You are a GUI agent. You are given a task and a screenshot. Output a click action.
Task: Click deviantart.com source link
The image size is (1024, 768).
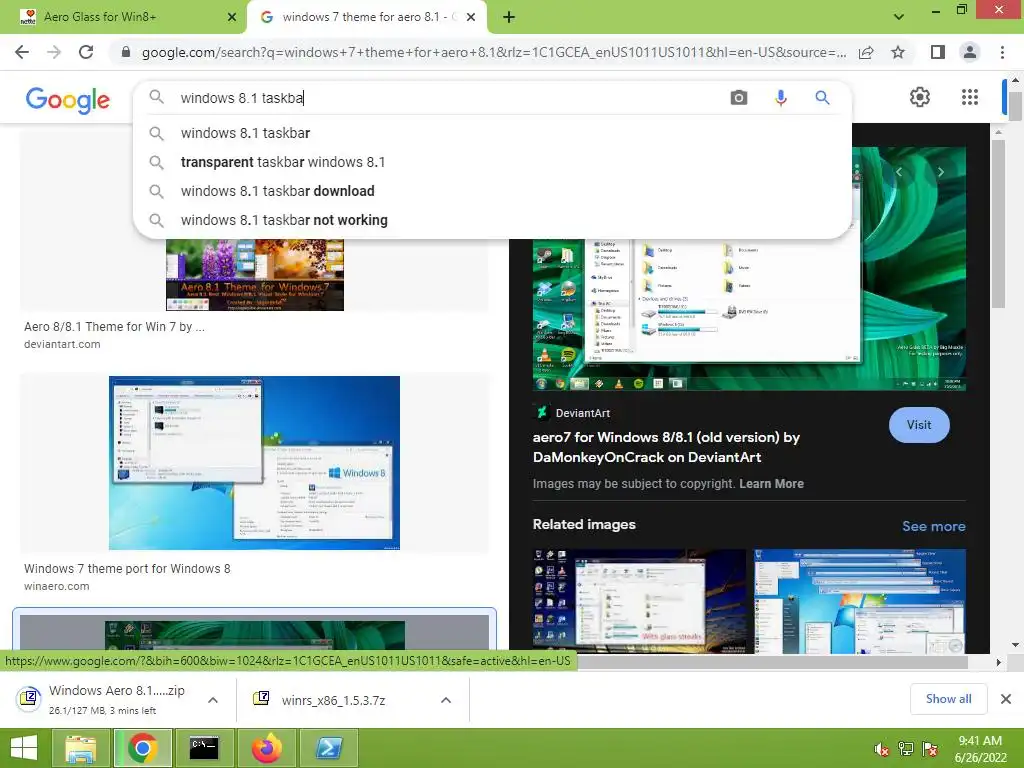(62, 344)
